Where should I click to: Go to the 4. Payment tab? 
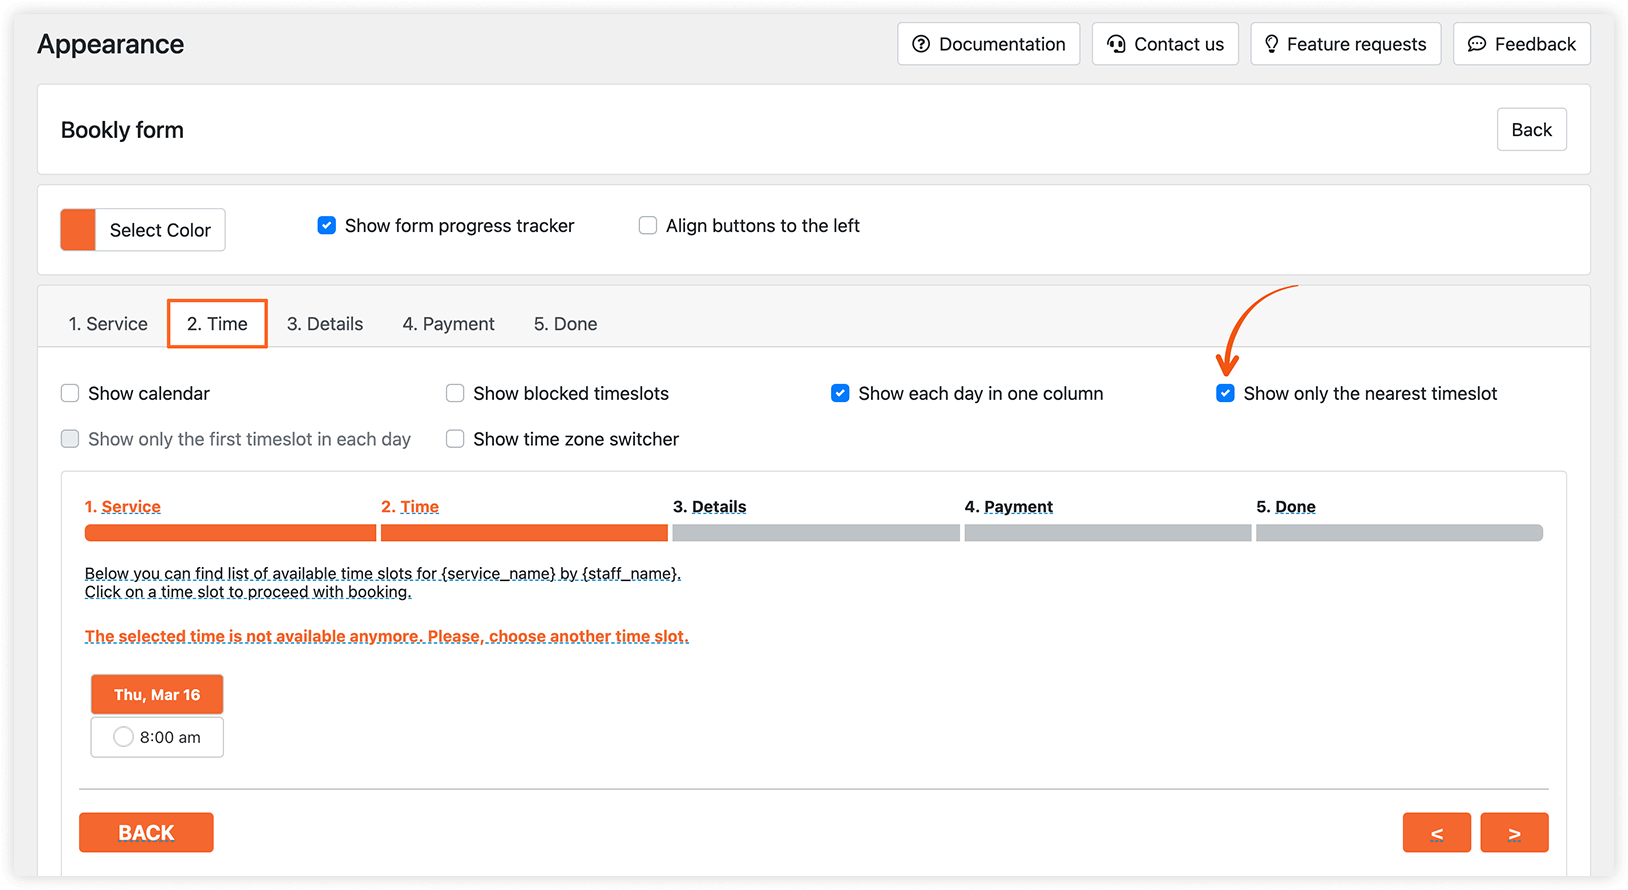pyautogui.click(x=448, y=324)
